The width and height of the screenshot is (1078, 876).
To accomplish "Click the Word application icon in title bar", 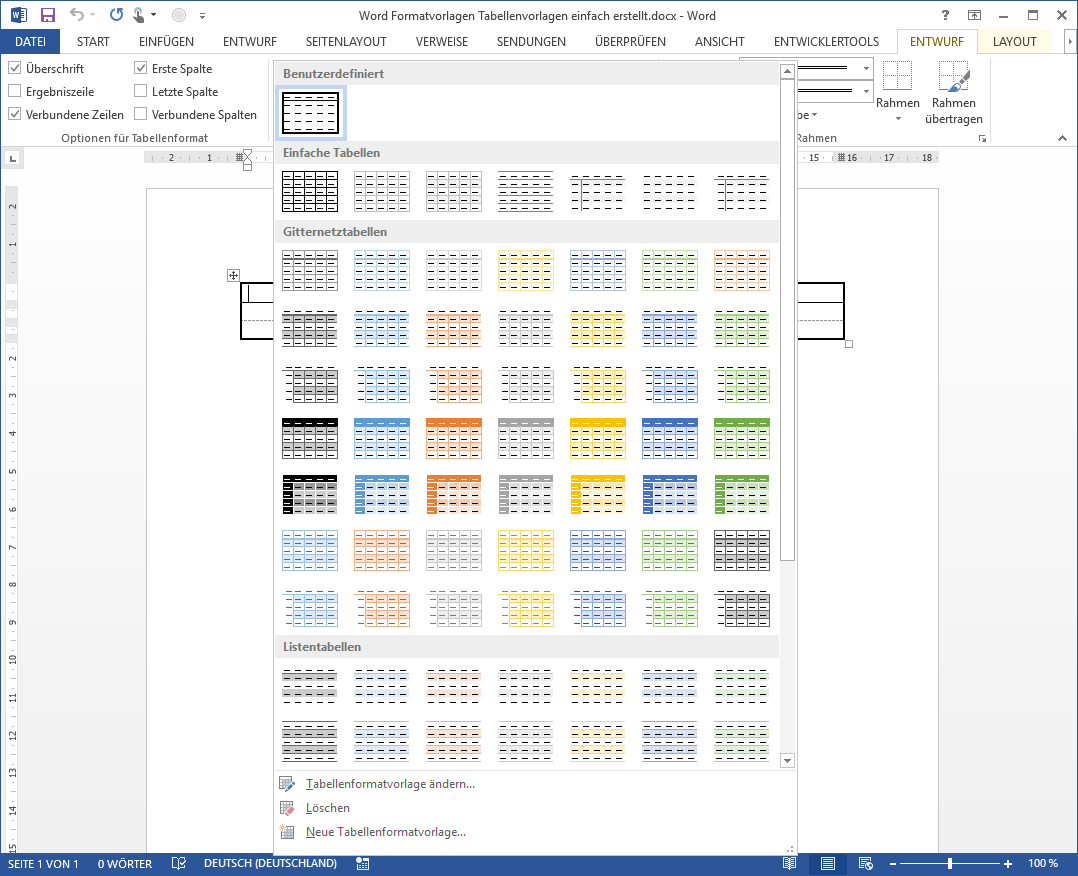I will [x=19, y=15].
